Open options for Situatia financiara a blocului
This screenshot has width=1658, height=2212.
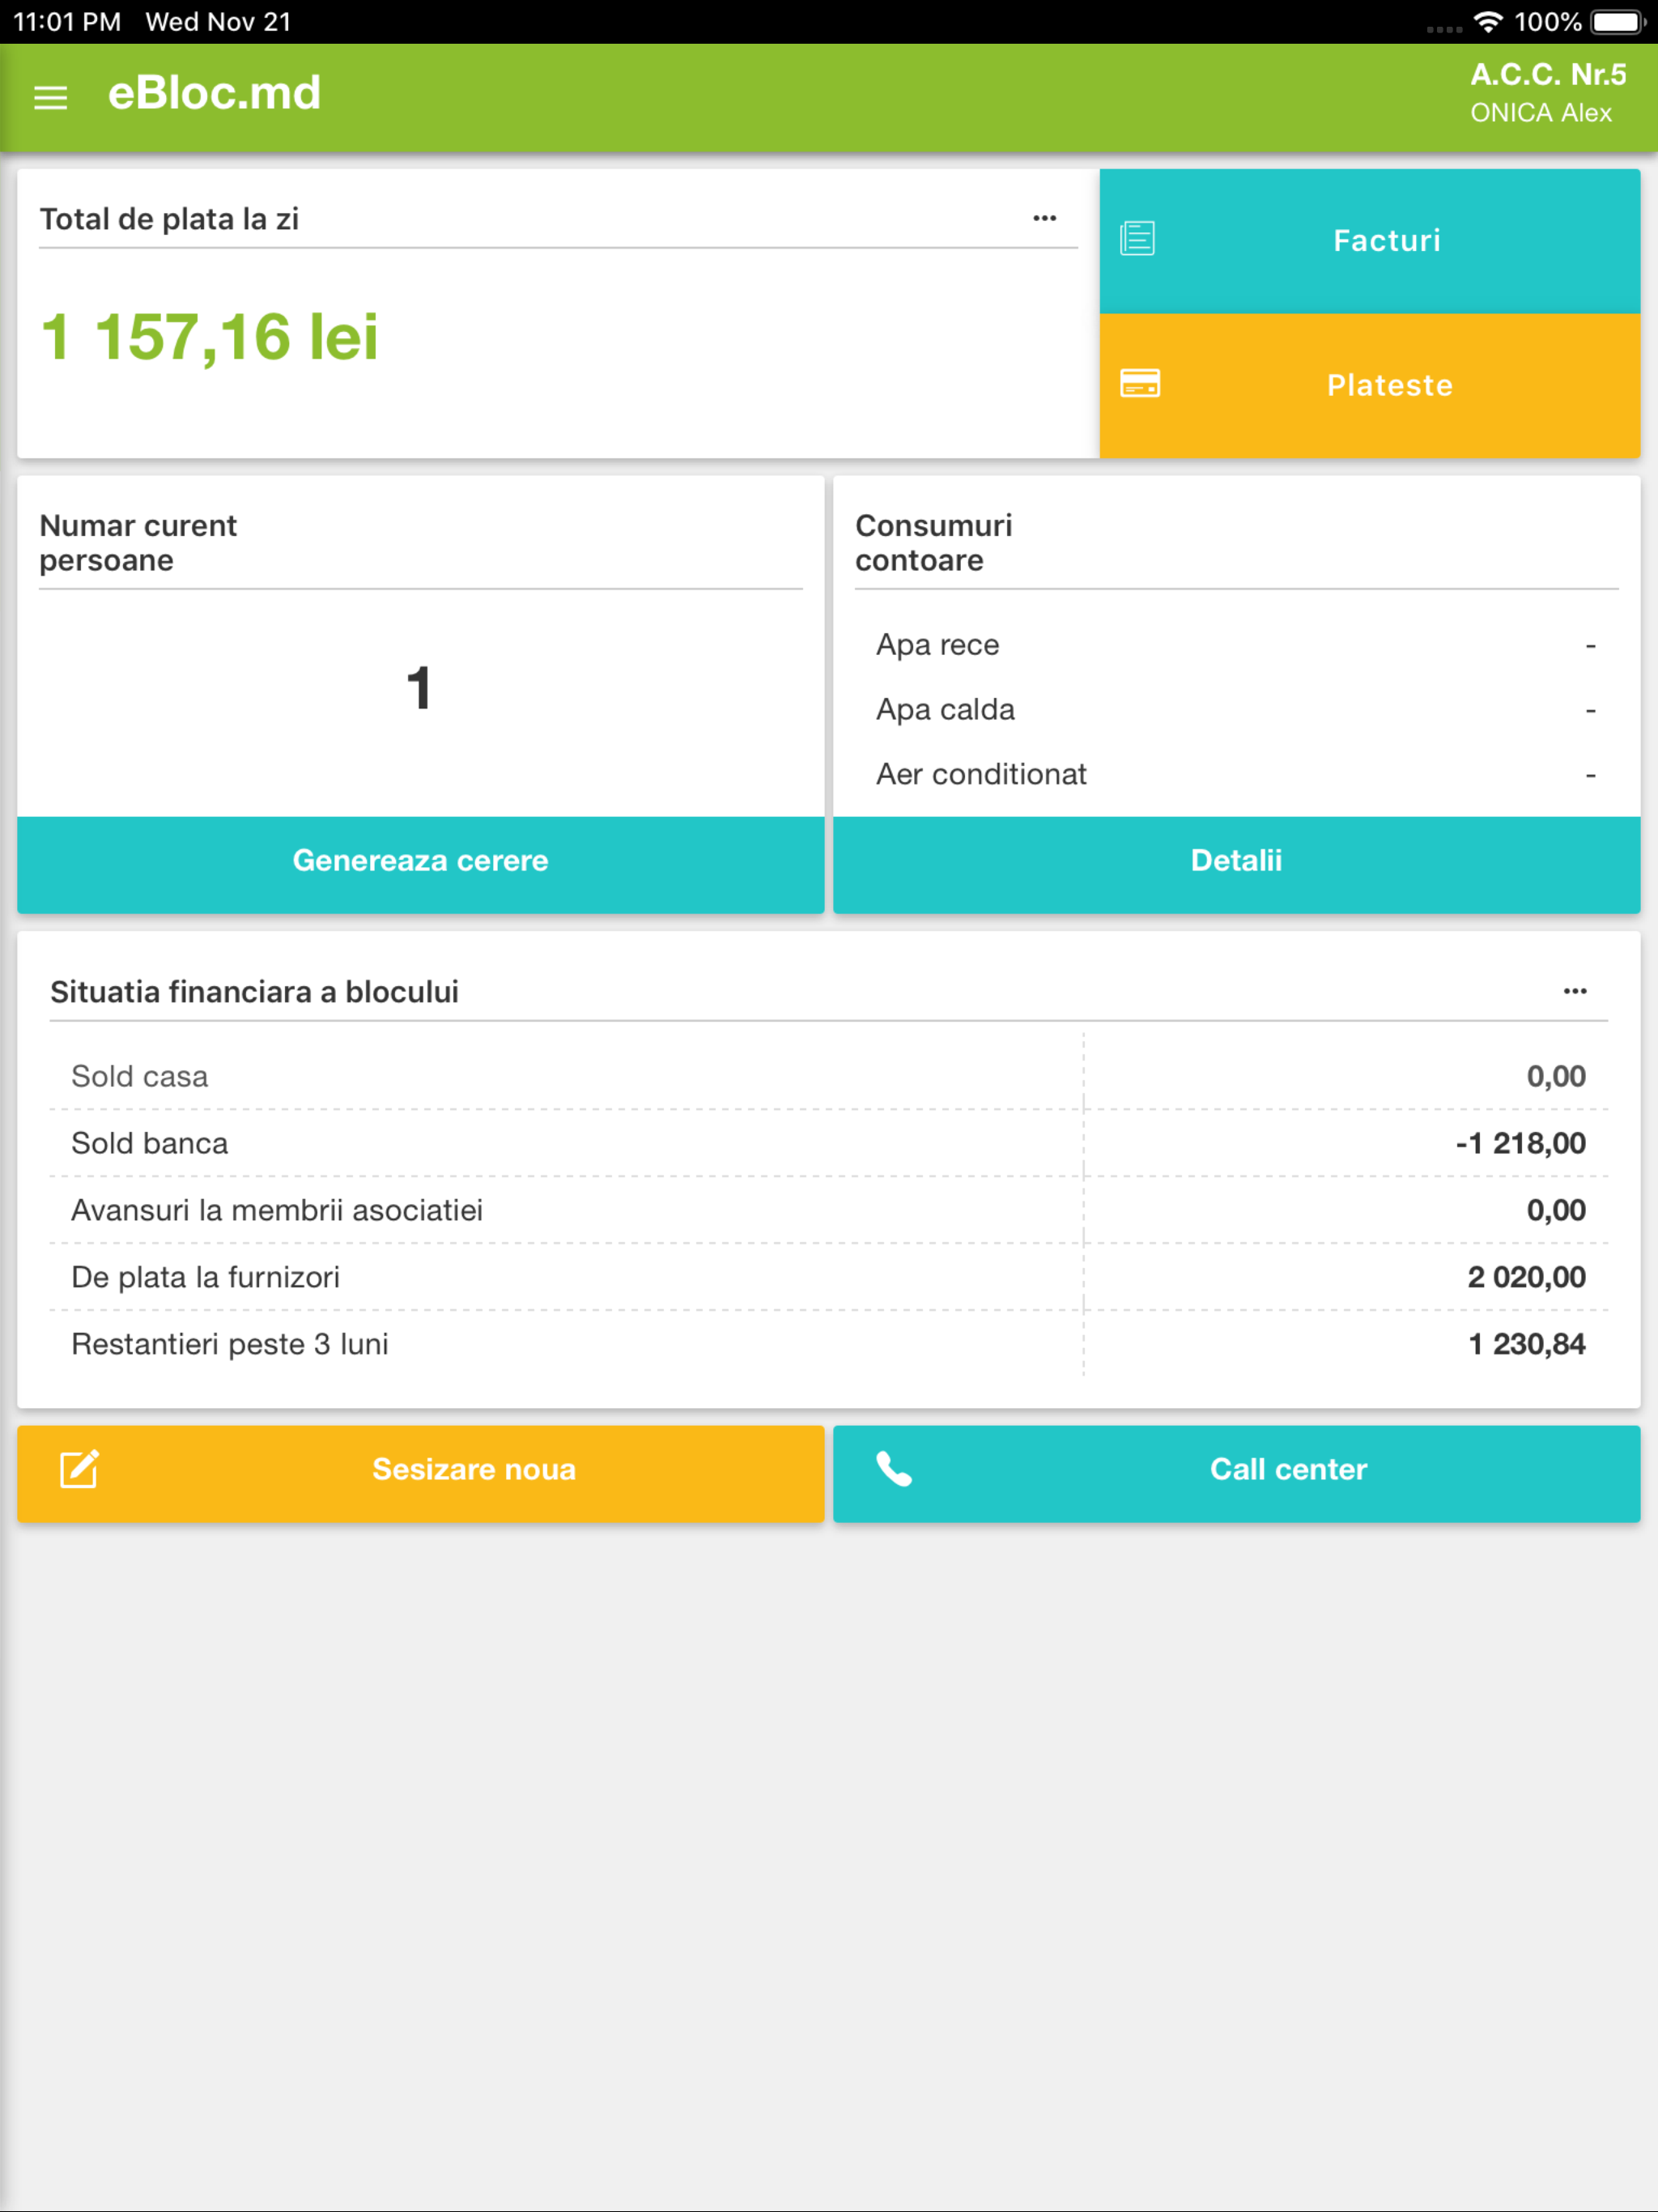coord(1574,991)
